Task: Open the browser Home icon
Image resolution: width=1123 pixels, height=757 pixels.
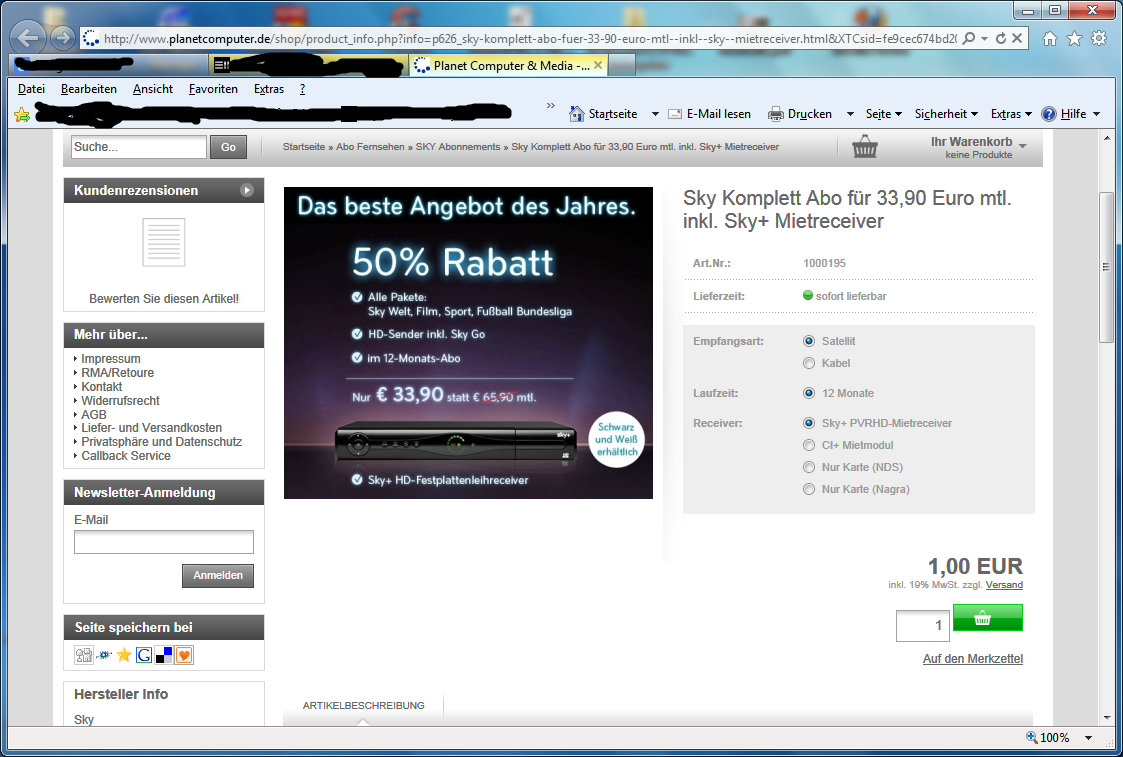Action: (x=1049, y=39)
